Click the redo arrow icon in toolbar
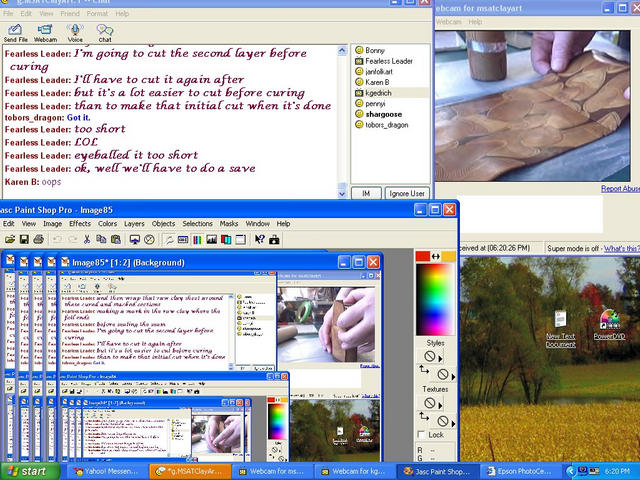Screen dimensions: 640x480 click(72, 240)
